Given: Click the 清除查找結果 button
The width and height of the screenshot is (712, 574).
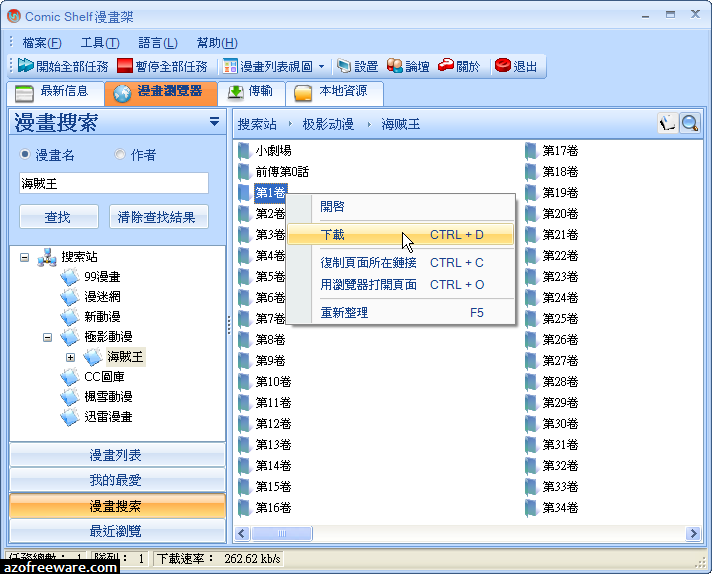Looking at the screenshot, I should 159,217.
